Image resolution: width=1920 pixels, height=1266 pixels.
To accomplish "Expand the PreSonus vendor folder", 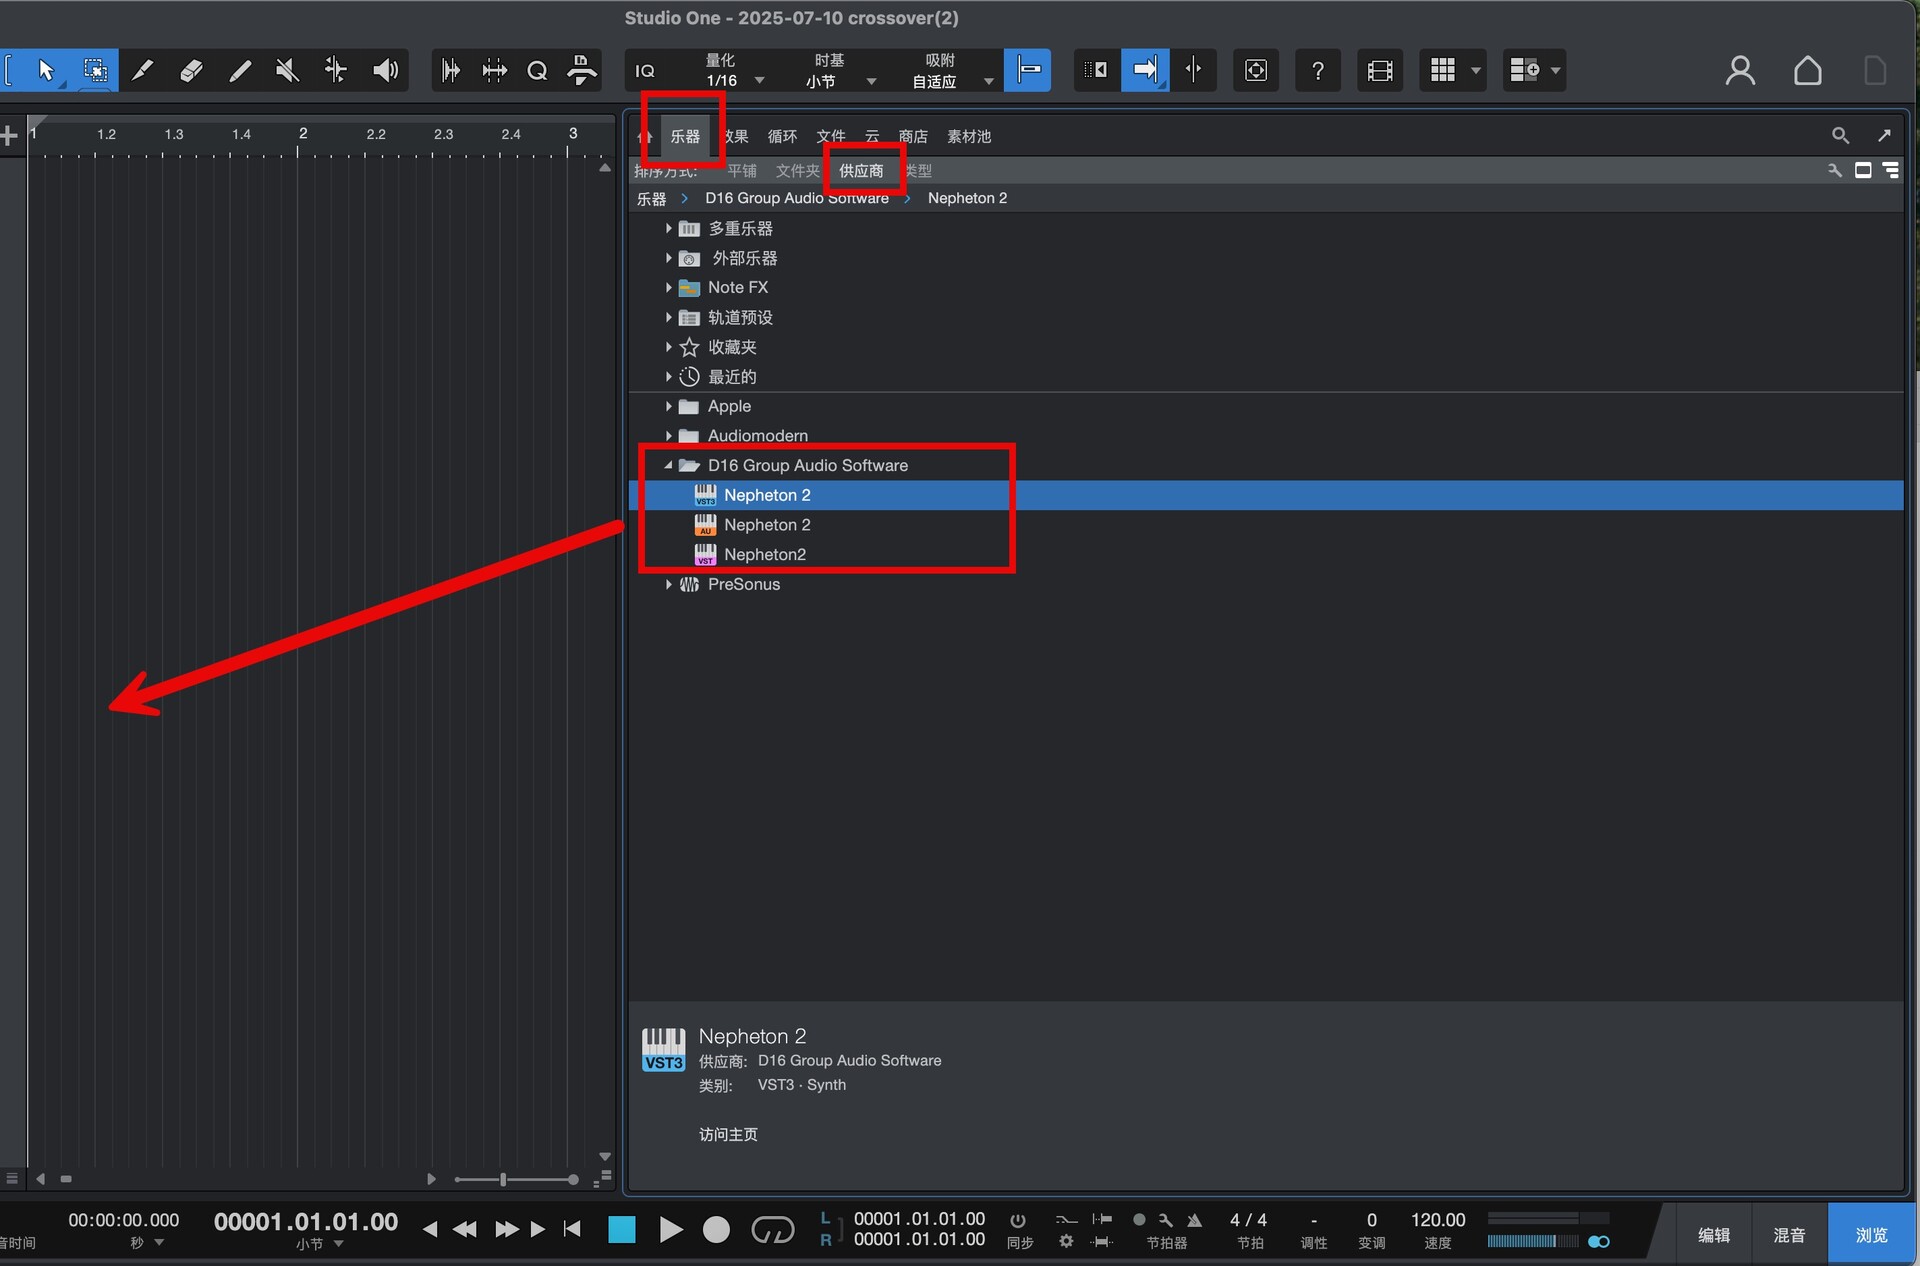I will point(668,584).
